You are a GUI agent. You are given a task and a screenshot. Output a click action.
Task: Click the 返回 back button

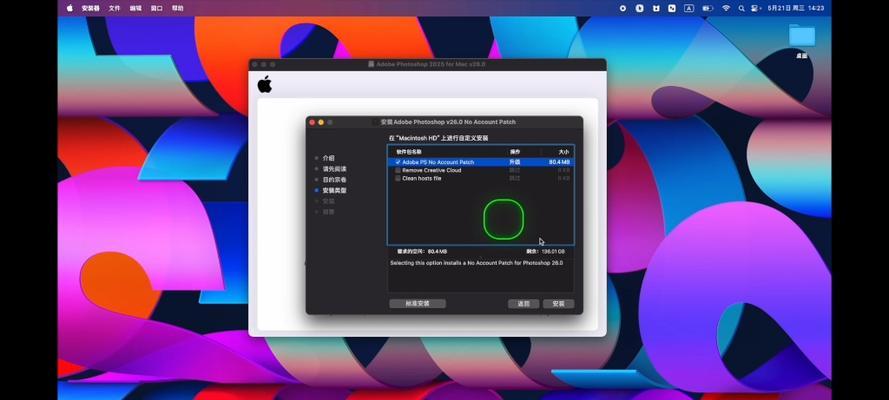(523, 303)
